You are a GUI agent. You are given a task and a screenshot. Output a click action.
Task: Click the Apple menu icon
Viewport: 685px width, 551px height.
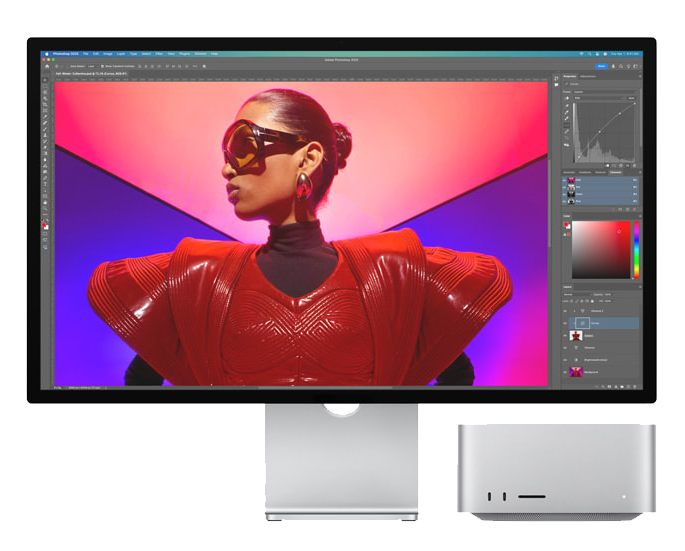46,54
